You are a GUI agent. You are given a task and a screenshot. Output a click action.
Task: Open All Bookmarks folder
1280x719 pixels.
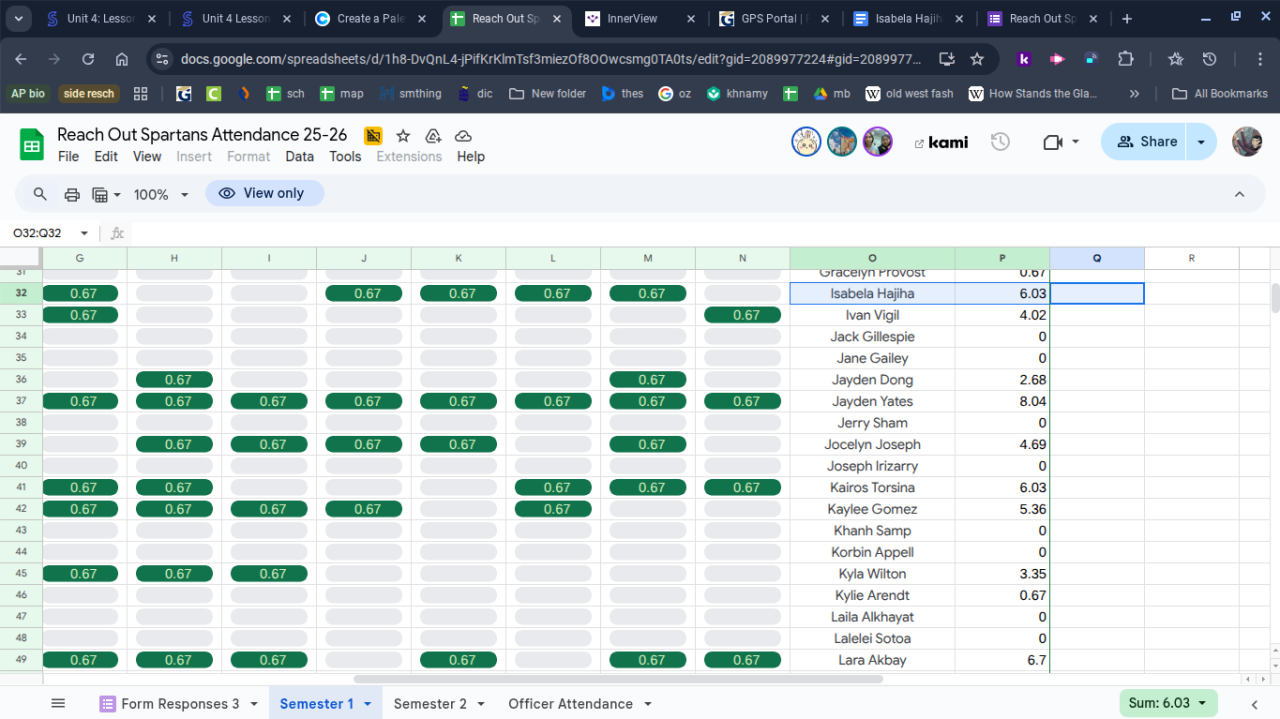(x=1219, y=93)
